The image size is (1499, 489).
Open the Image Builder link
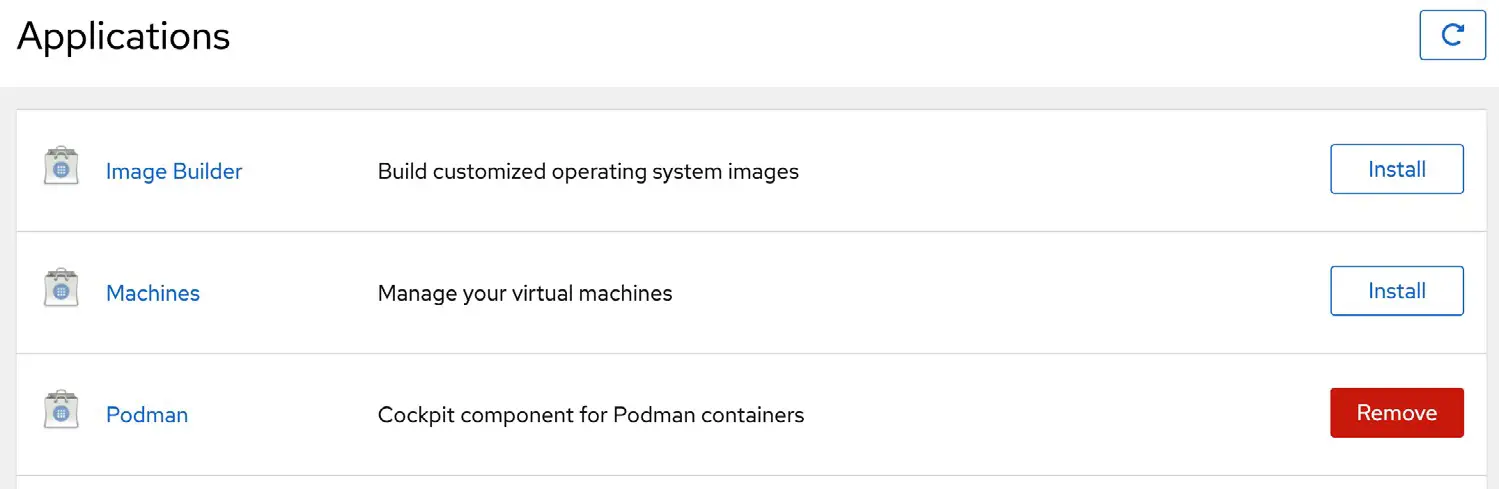pos(174,172)
